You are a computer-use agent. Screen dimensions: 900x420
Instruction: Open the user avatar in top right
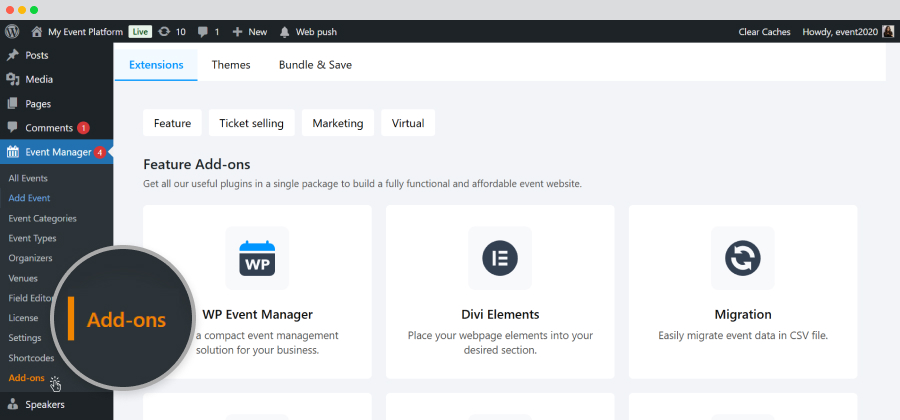pos(889,32)
